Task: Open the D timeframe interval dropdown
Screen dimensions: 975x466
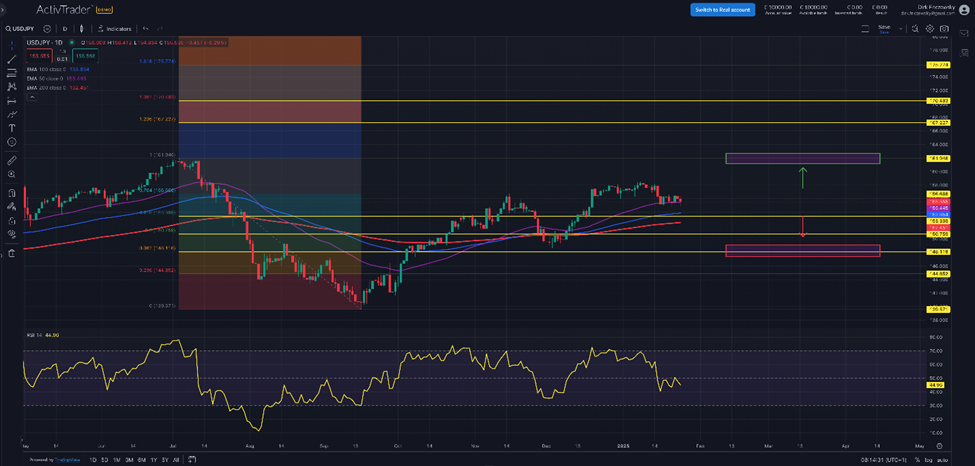Action: click(x=65, y=29)
